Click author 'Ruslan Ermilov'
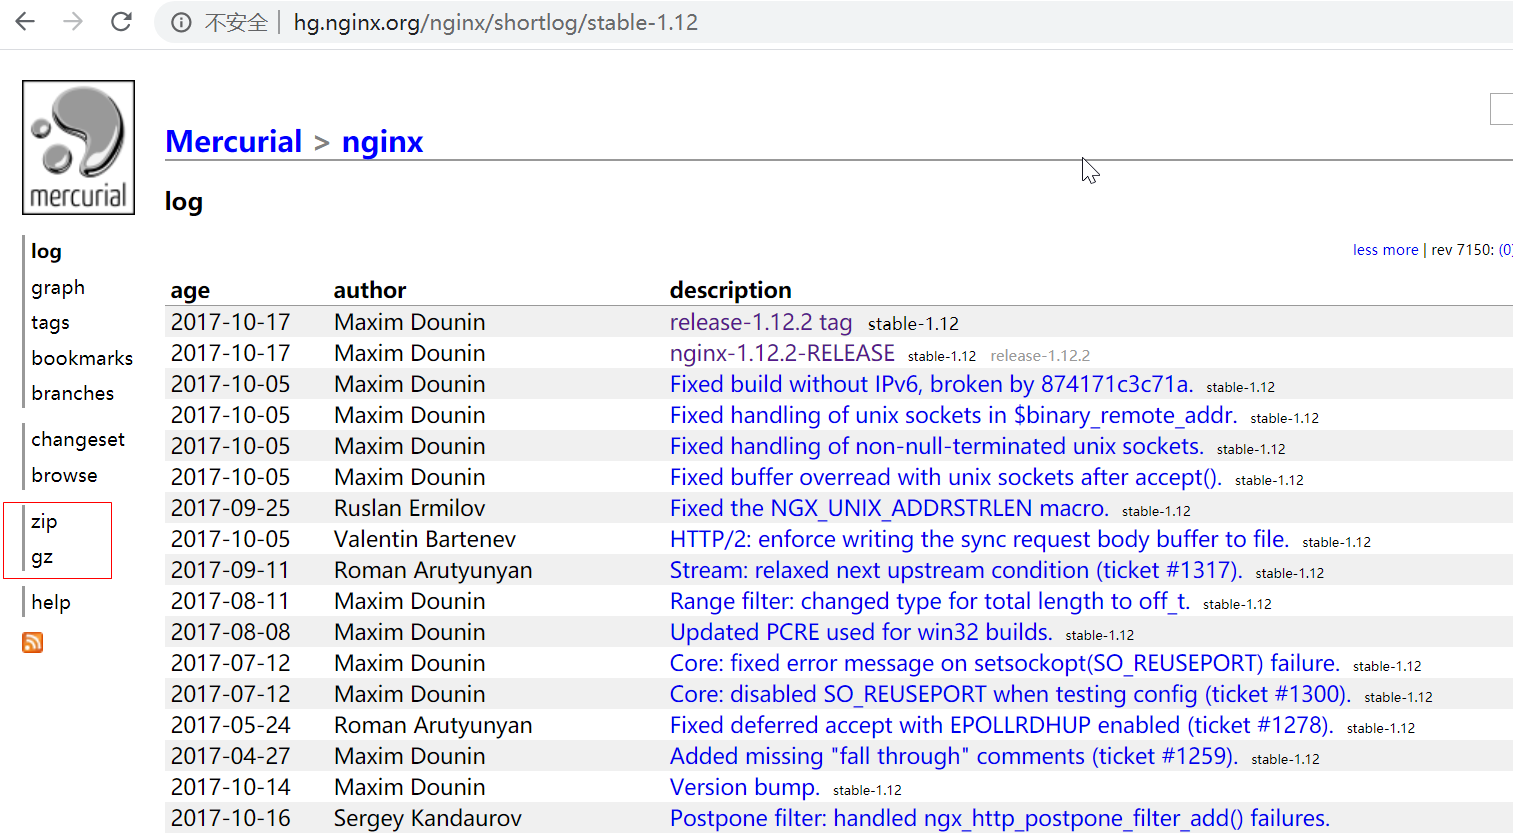 point(410,508)
